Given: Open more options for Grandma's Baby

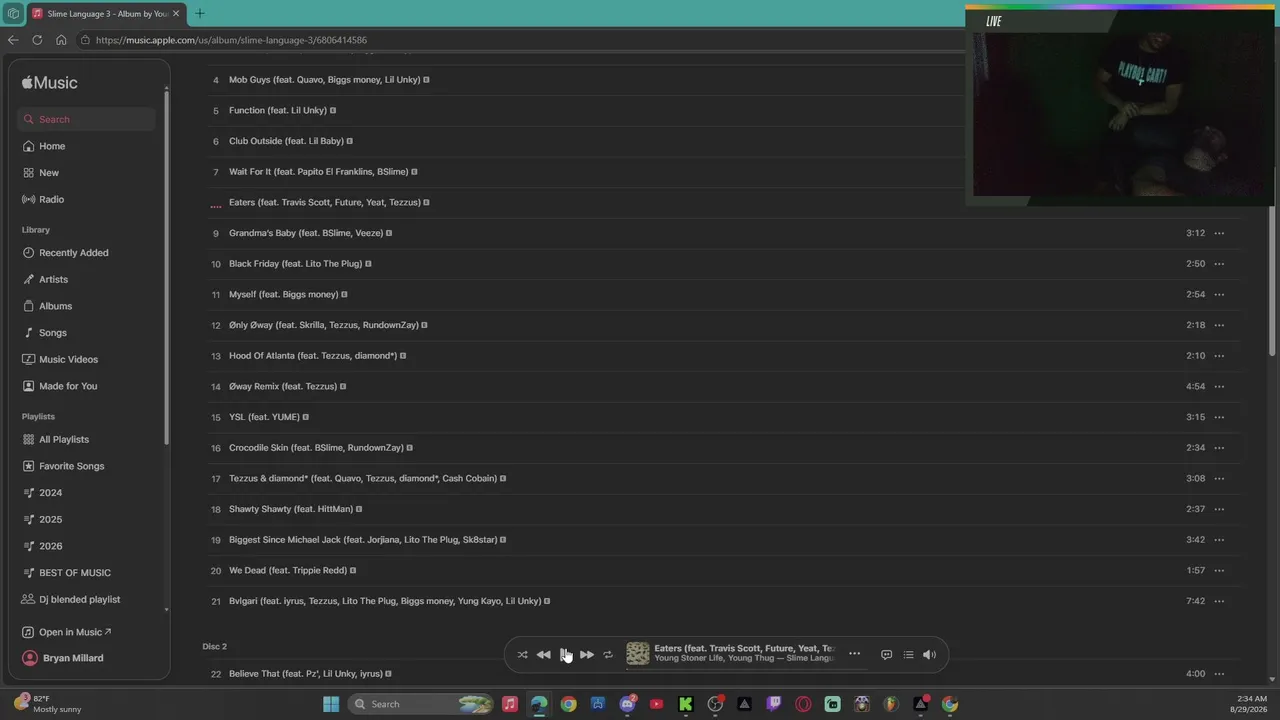Looking at the screenshot, I should point(1219,233).
